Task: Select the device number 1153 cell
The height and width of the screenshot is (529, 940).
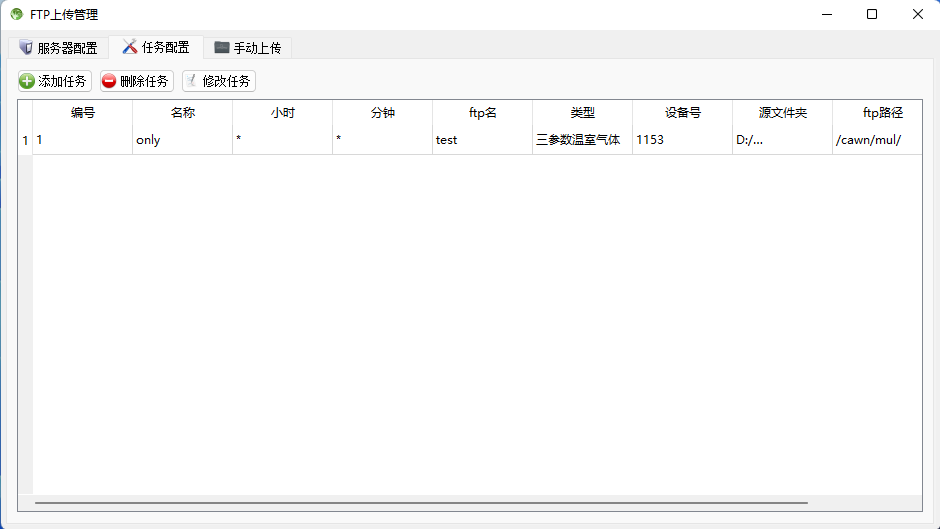Action: (683, 140)
